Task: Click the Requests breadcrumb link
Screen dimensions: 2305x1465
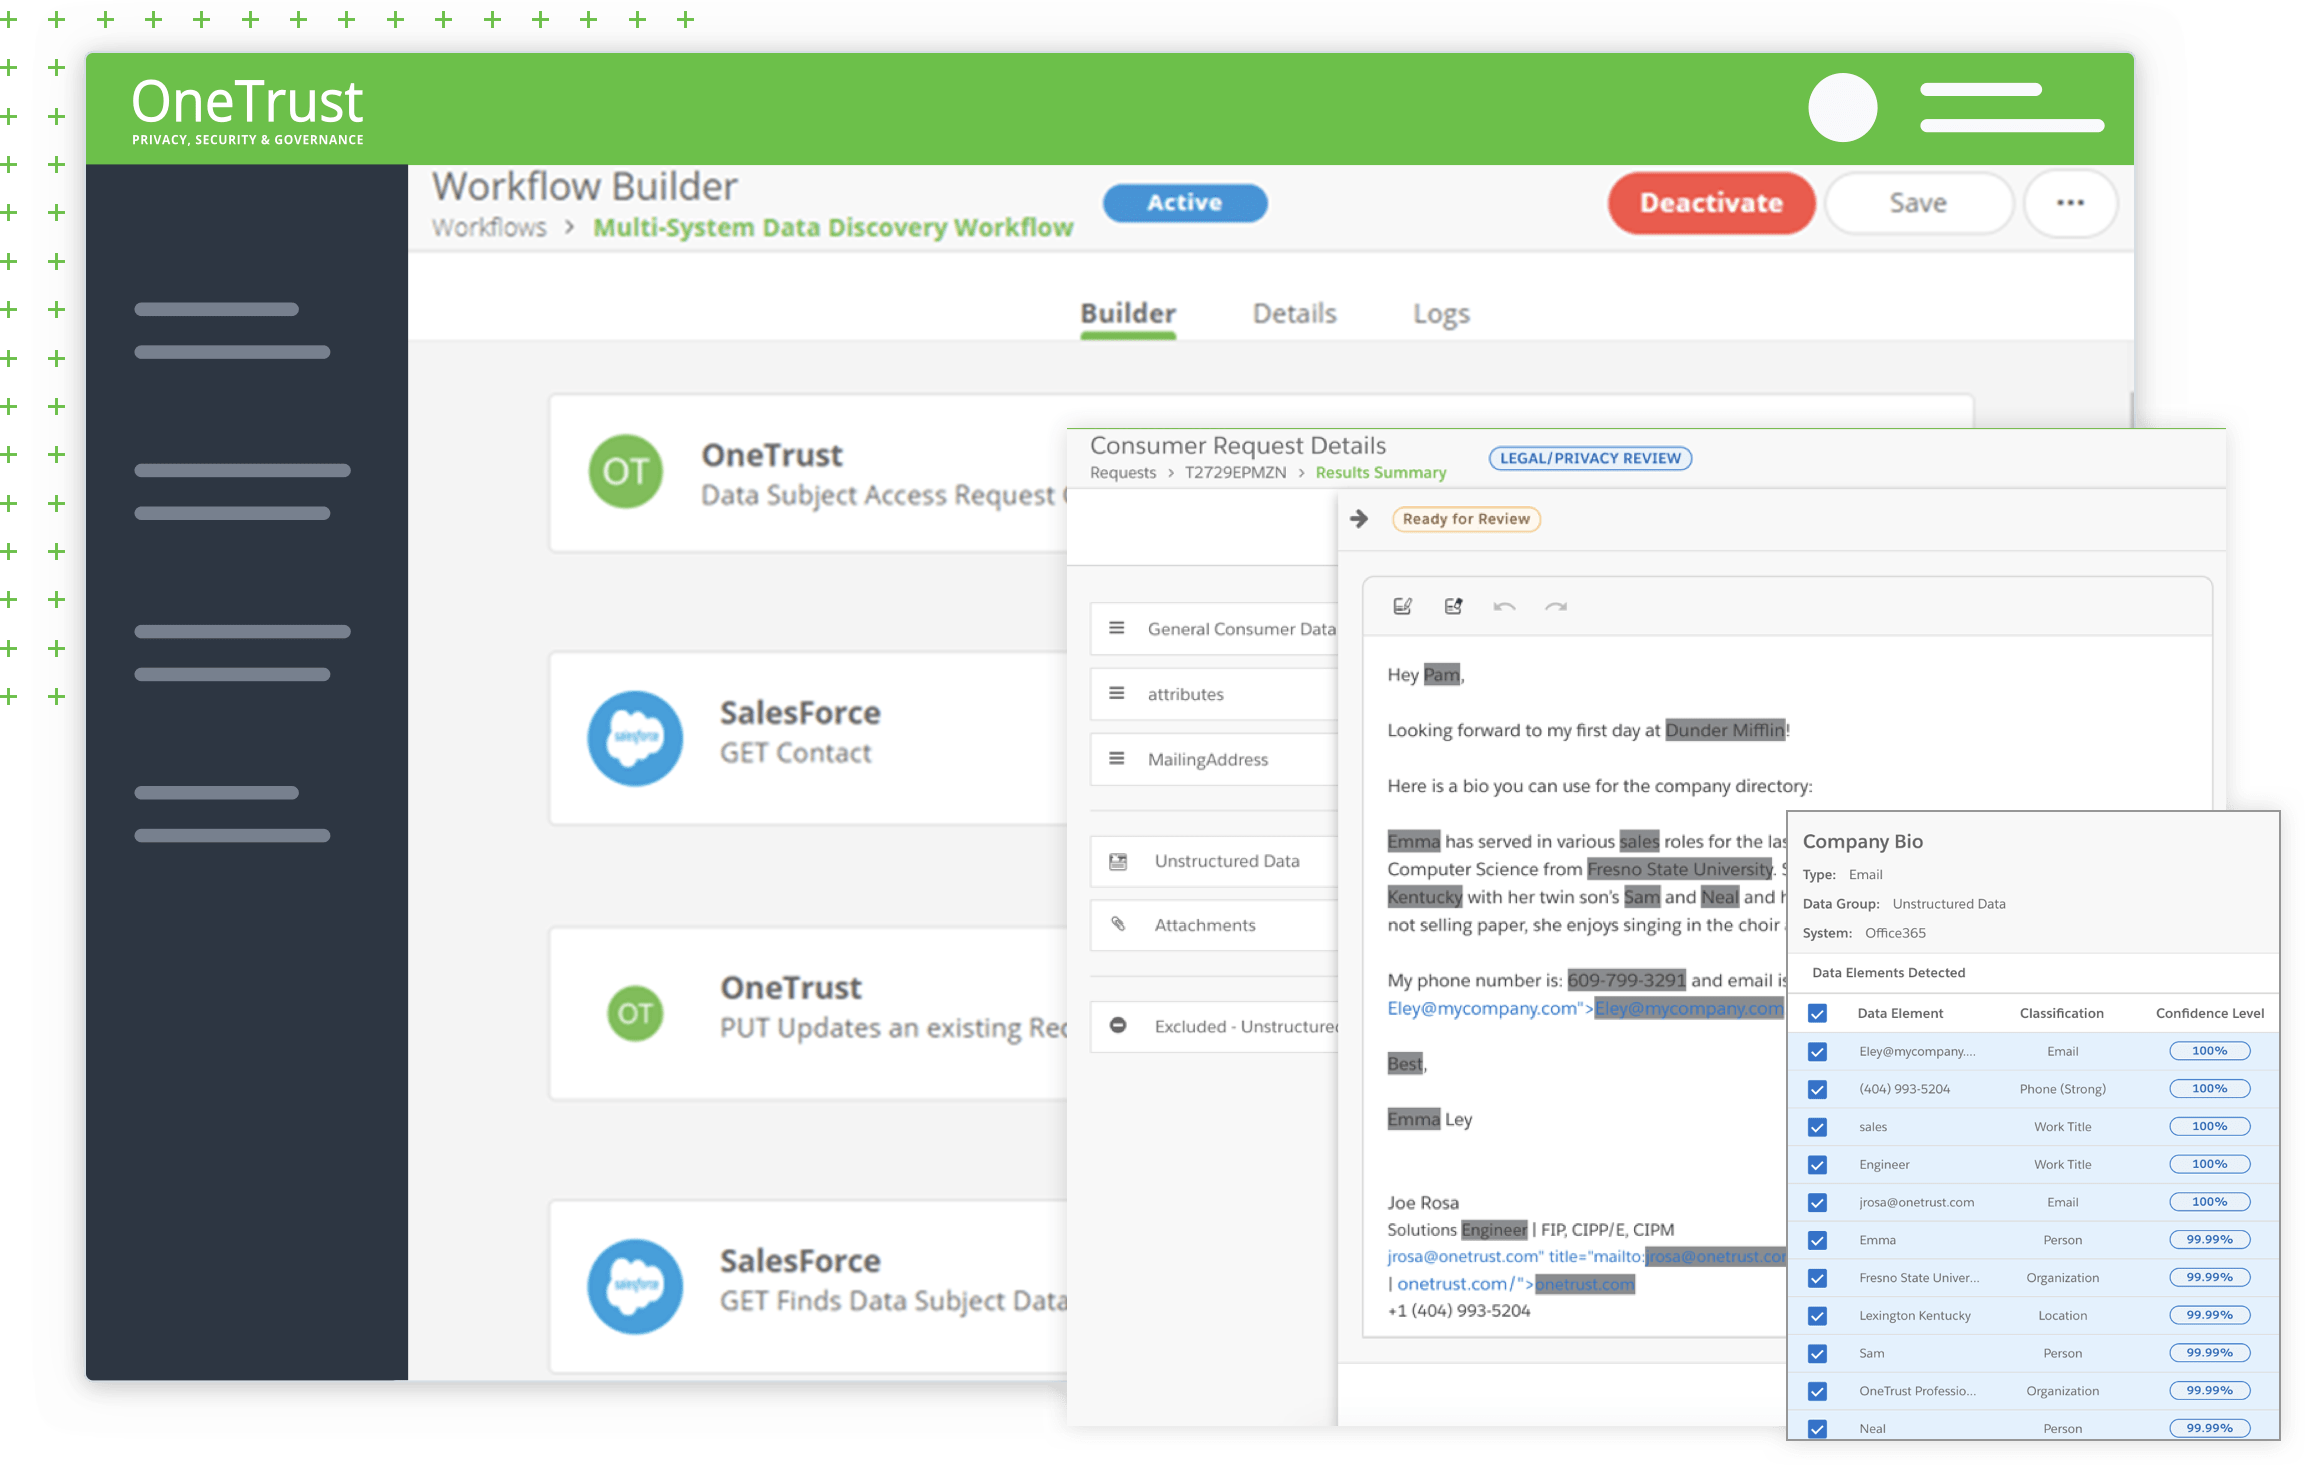Action: [1122, 472]
